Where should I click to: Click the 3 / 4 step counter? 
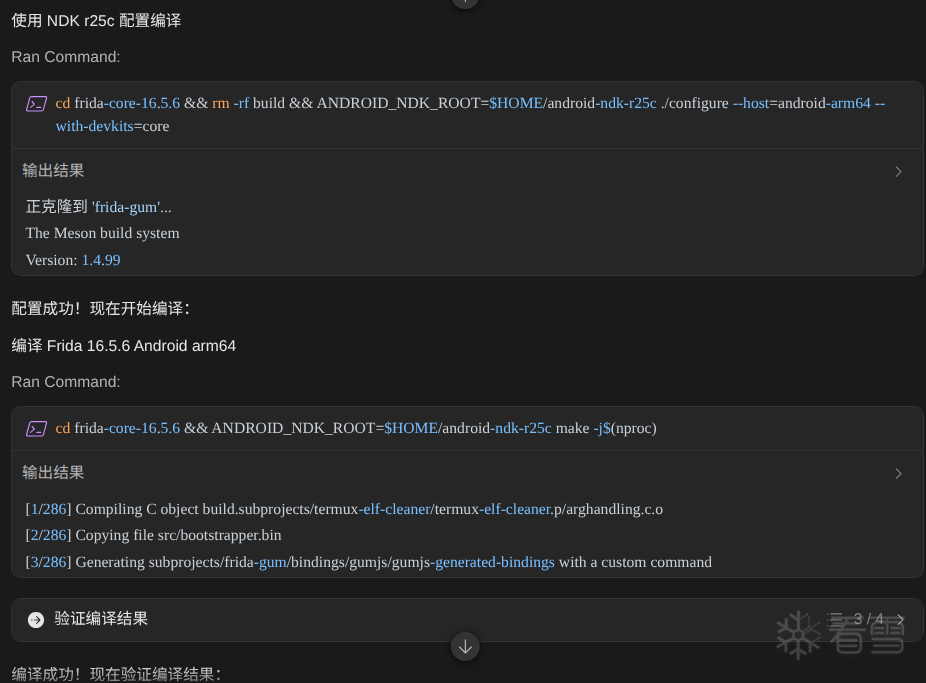[869, 619]
